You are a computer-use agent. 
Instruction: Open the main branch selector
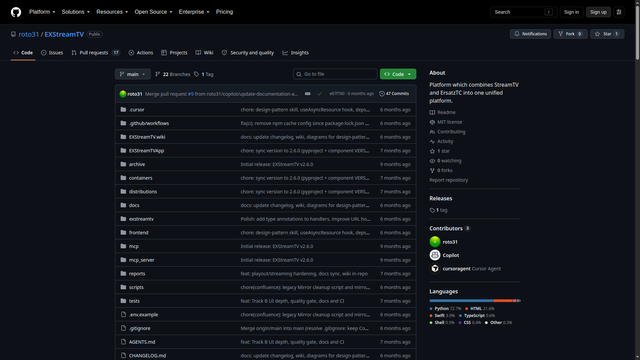coord(133,74)
